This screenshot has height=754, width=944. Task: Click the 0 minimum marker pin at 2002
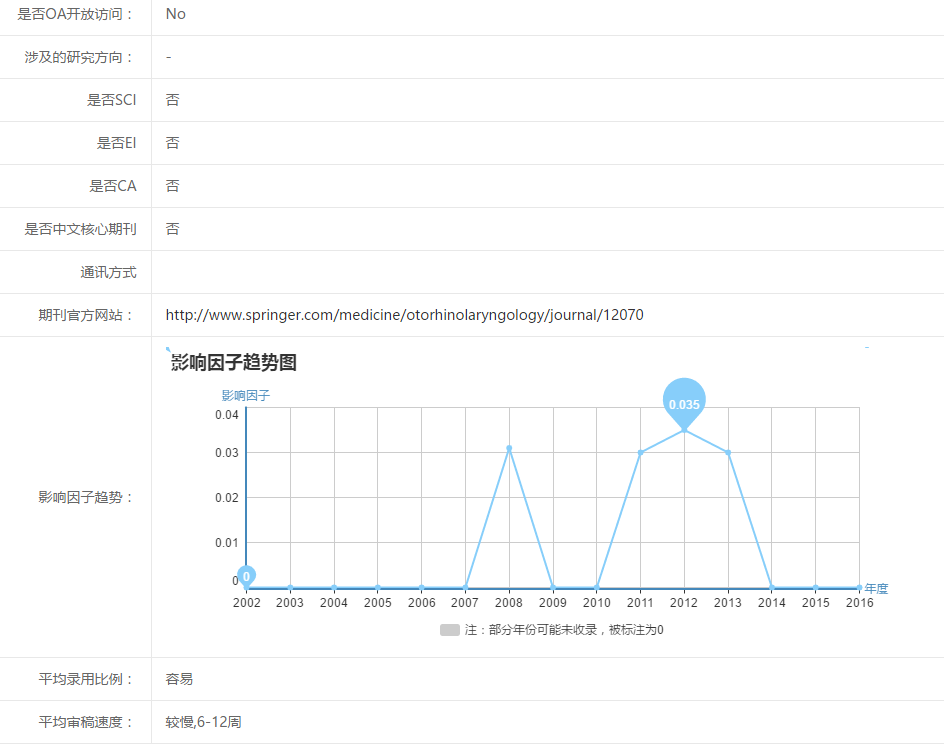pos(246,576)
